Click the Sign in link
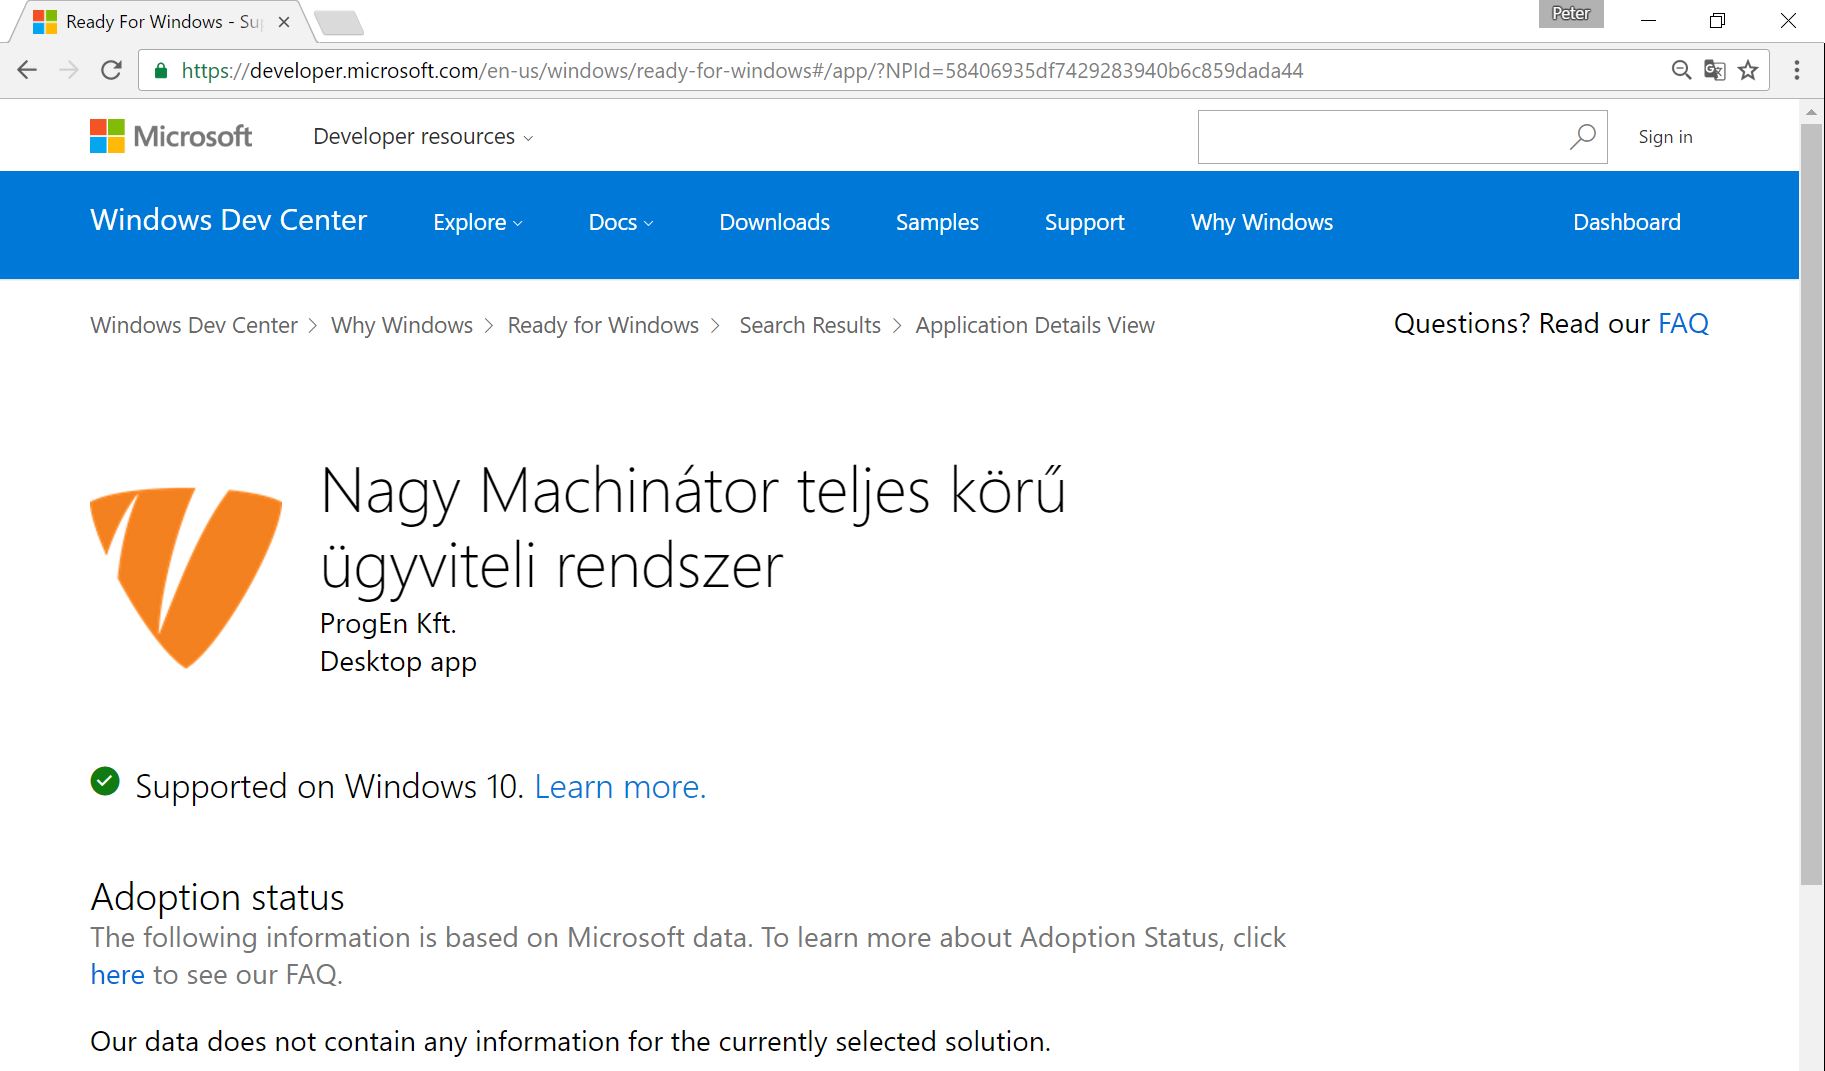 (x=1665, y=137)
